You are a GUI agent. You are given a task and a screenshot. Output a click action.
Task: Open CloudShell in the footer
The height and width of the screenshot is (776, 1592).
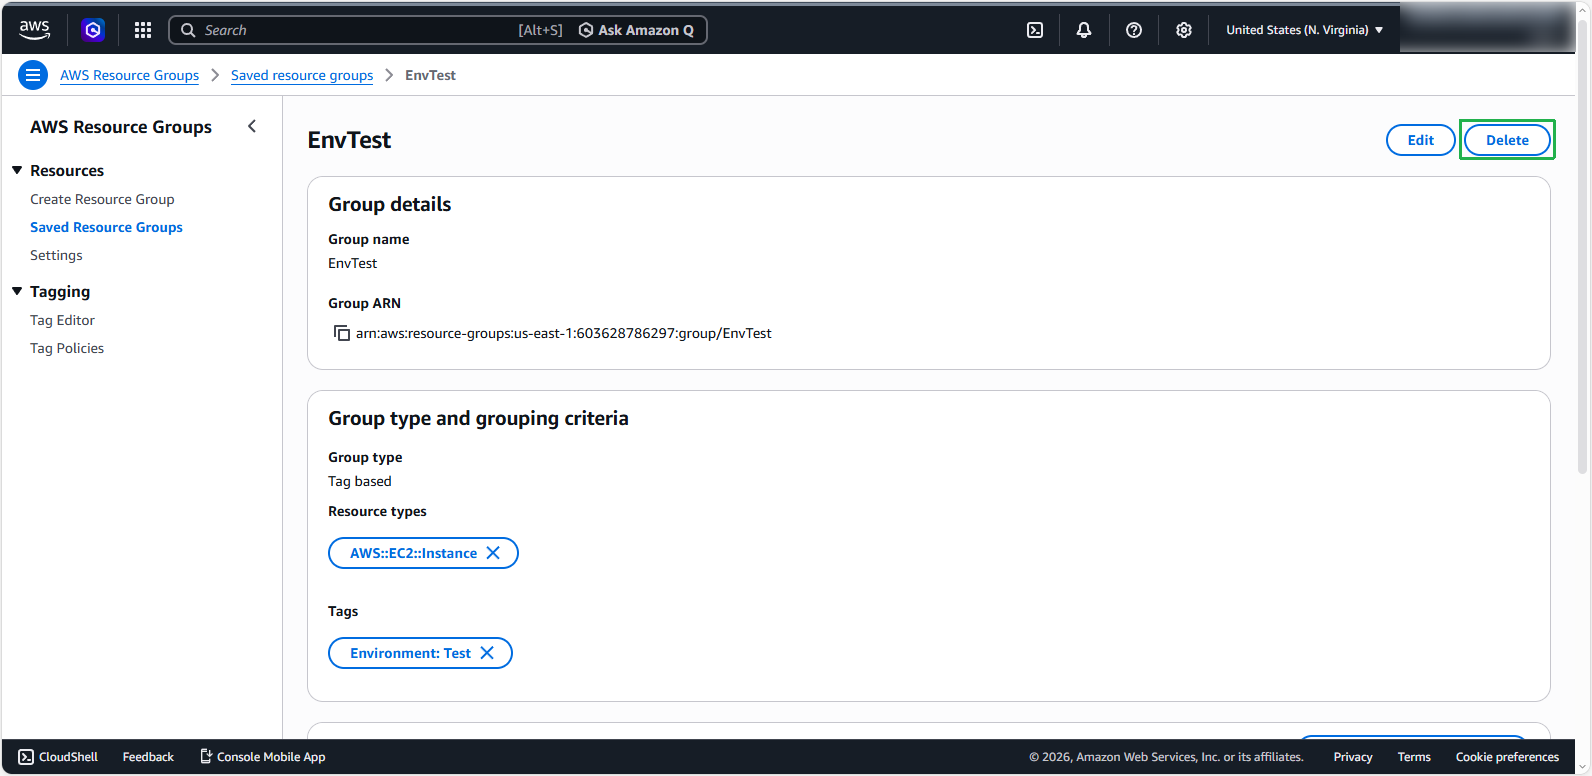point(58,757)
